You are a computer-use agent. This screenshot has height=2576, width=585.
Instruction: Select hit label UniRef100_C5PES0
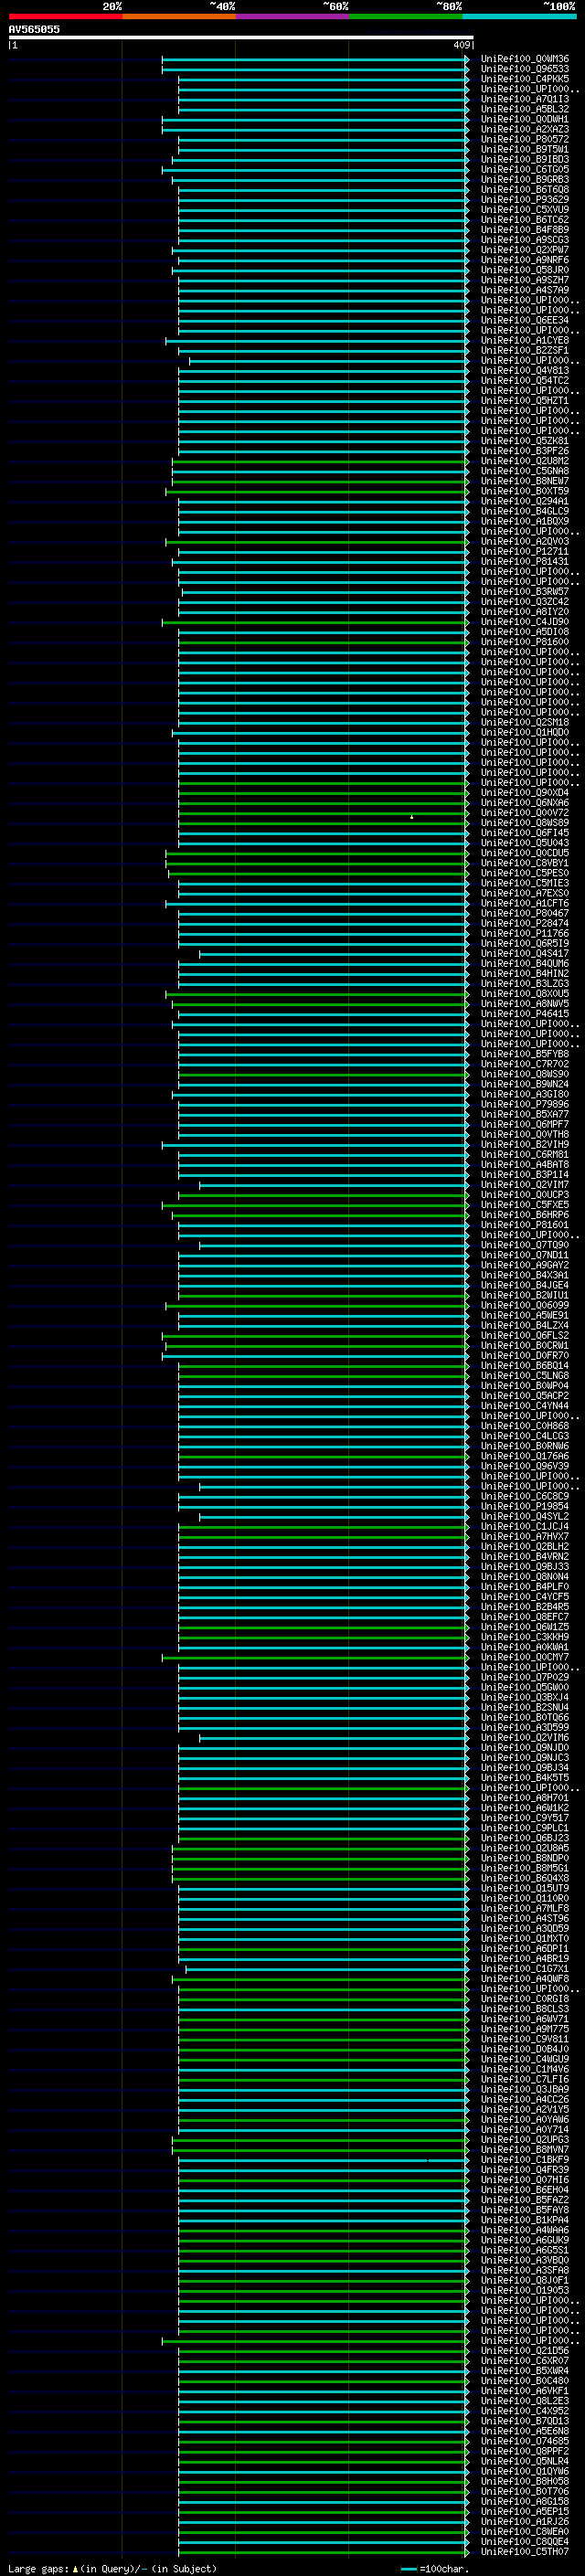tap(525, 873)
